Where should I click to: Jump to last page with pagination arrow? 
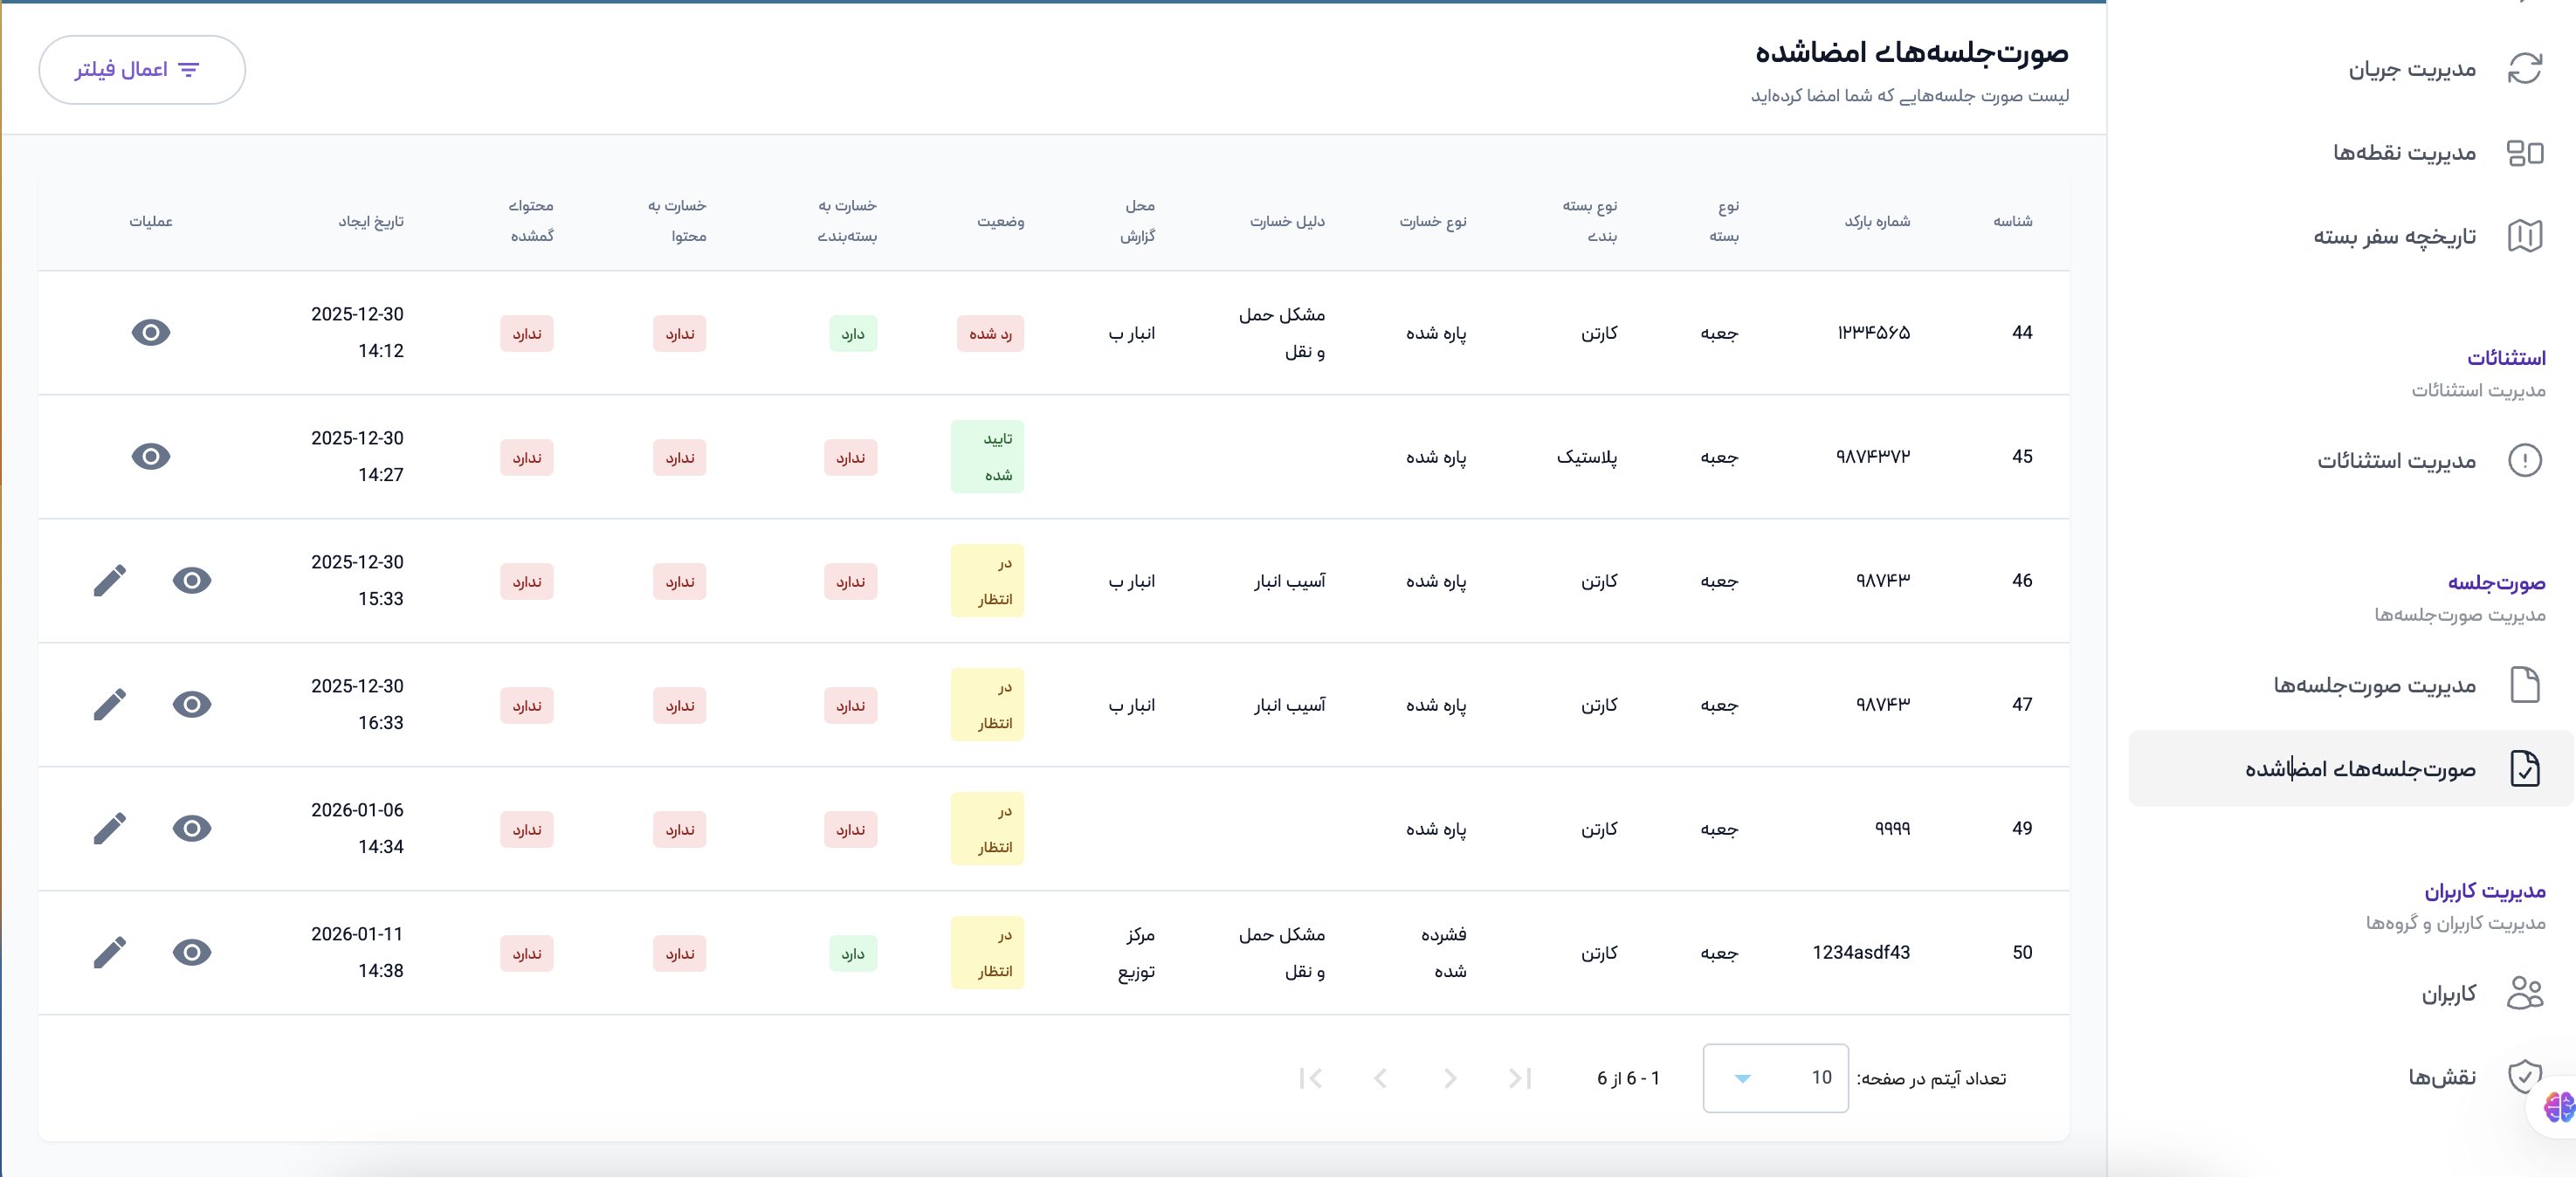click(1310, 1078)
